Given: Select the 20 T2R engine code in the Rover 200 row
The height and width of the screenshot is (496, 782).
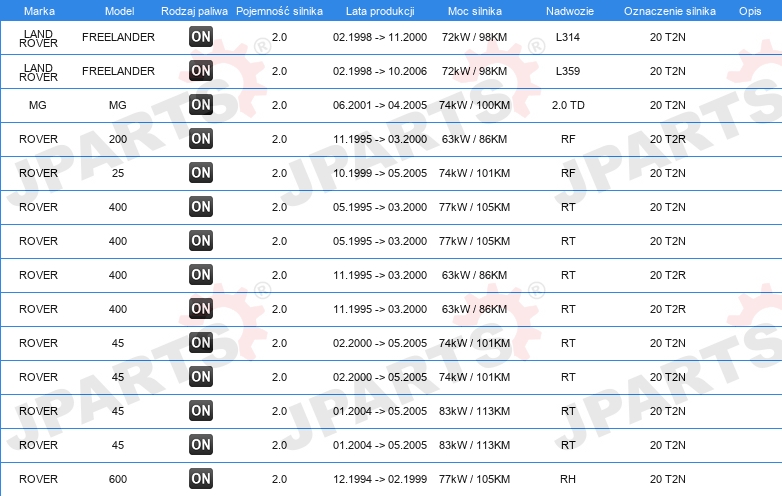Looking at the screenshot, I should [x=667, y=139].
